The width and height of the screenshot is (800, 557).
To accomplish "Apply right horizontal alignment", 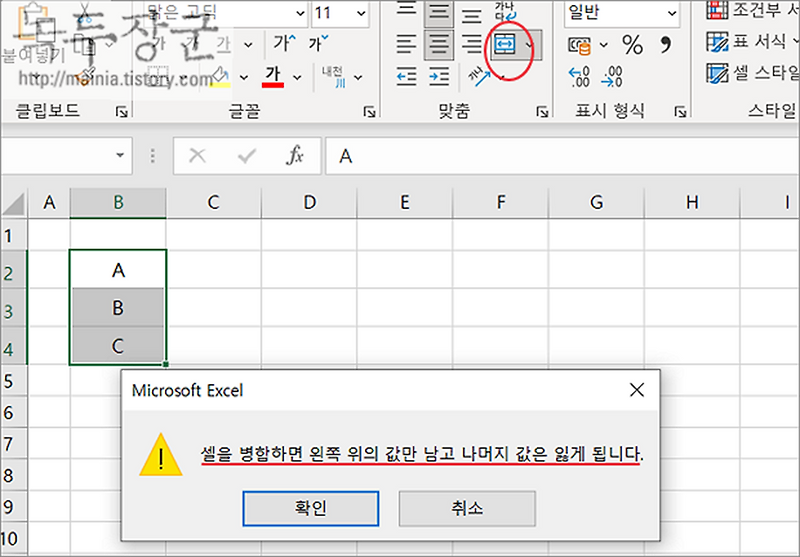I will (471, 44).
